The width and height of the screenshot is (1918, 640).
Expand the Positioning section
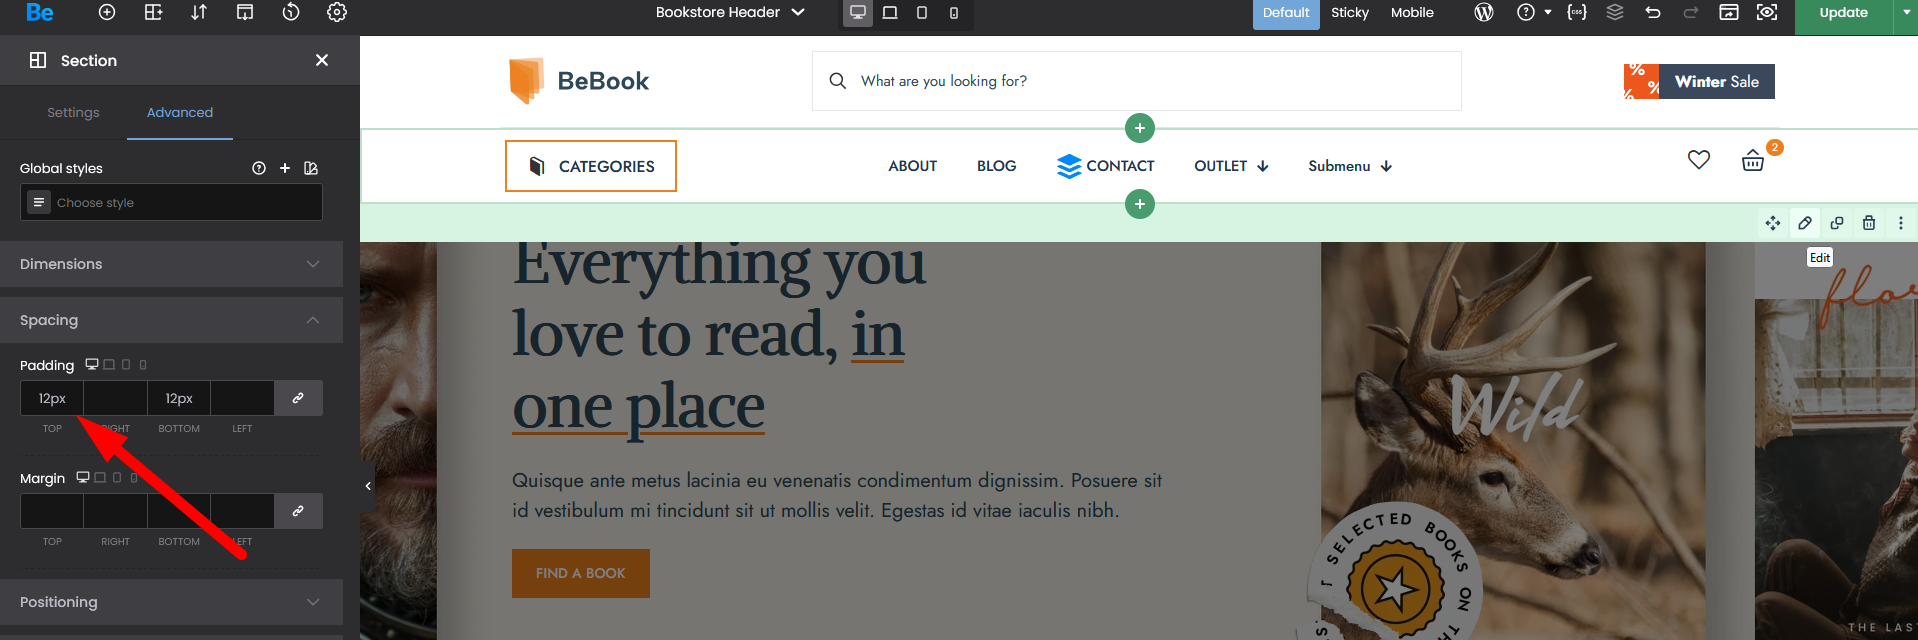click(x=171, y=602)
